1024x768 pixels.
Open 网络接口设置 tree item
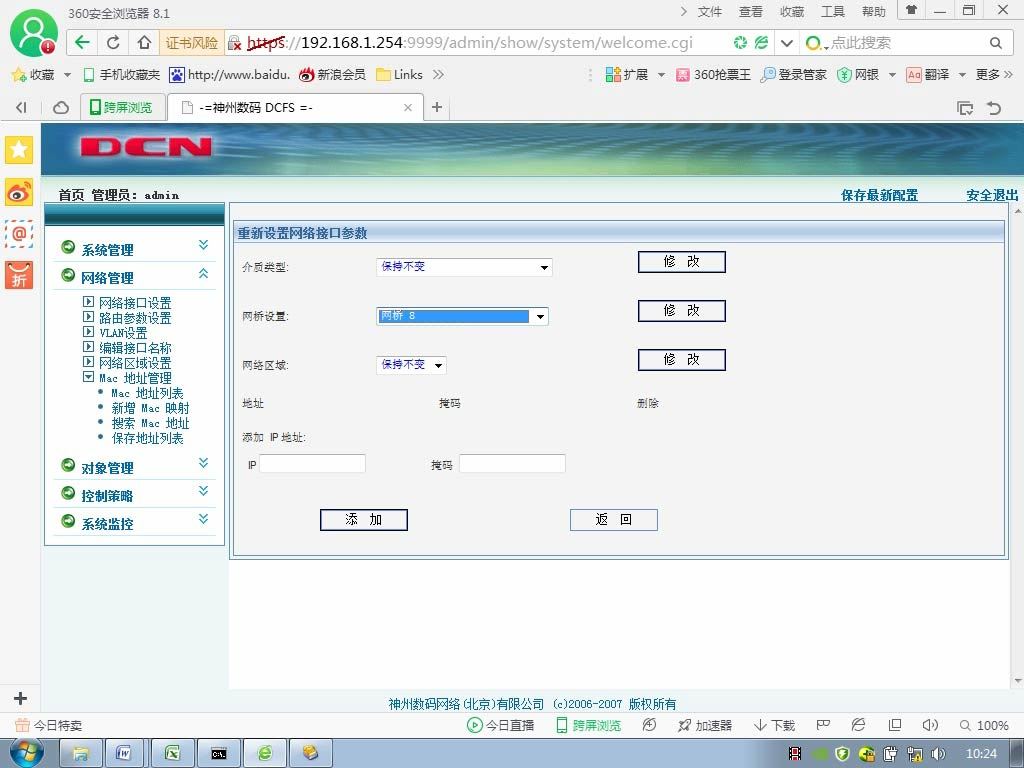point(135,303)
